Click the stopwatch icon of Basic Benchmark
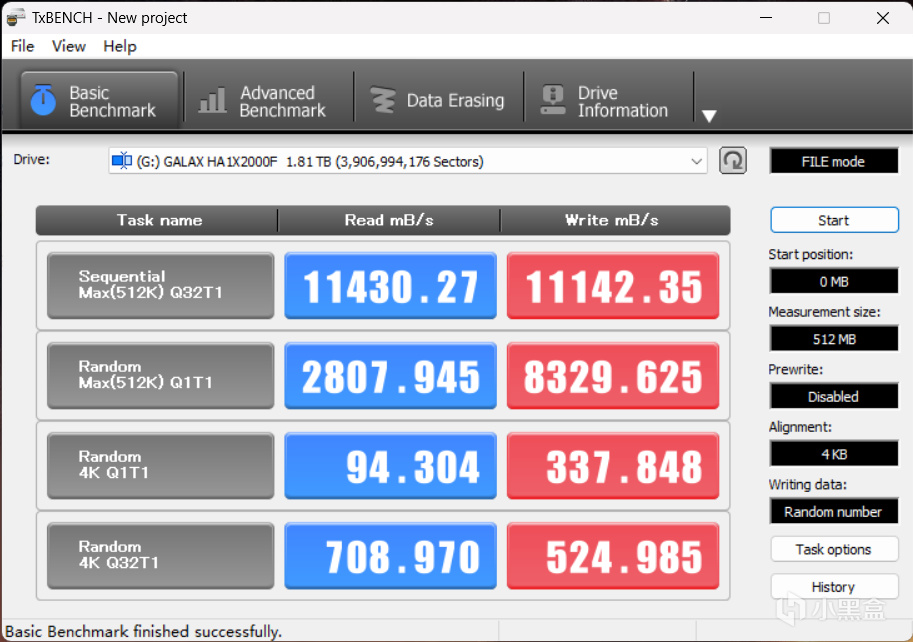 [43, 100]
